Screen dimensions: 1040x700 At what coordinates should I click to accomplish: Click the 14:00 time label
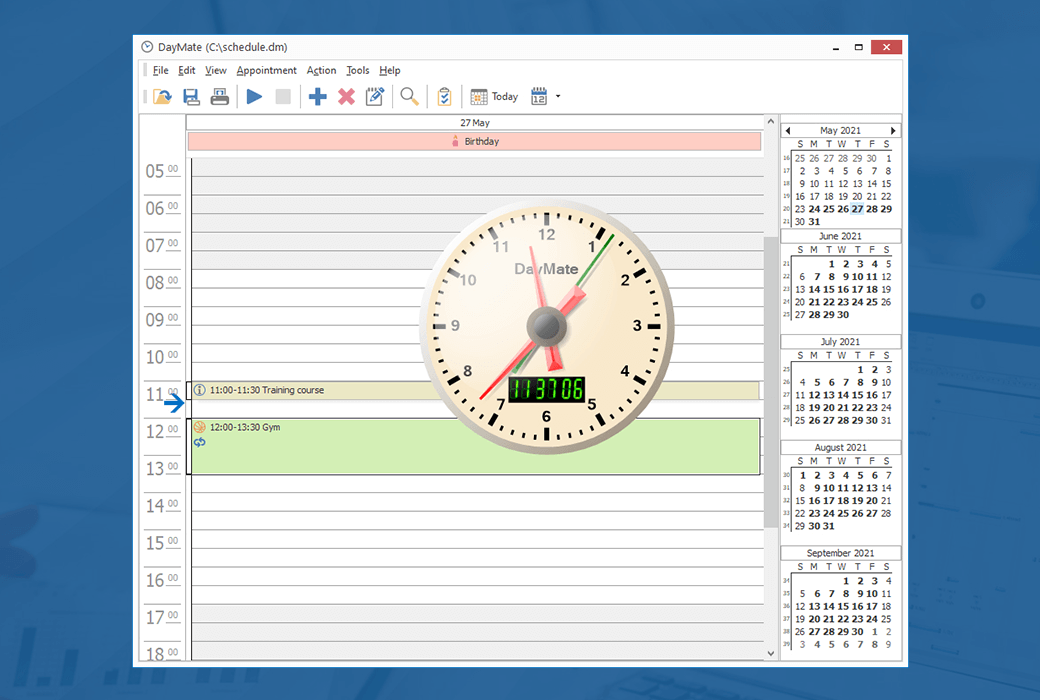[x=162, y=506]
